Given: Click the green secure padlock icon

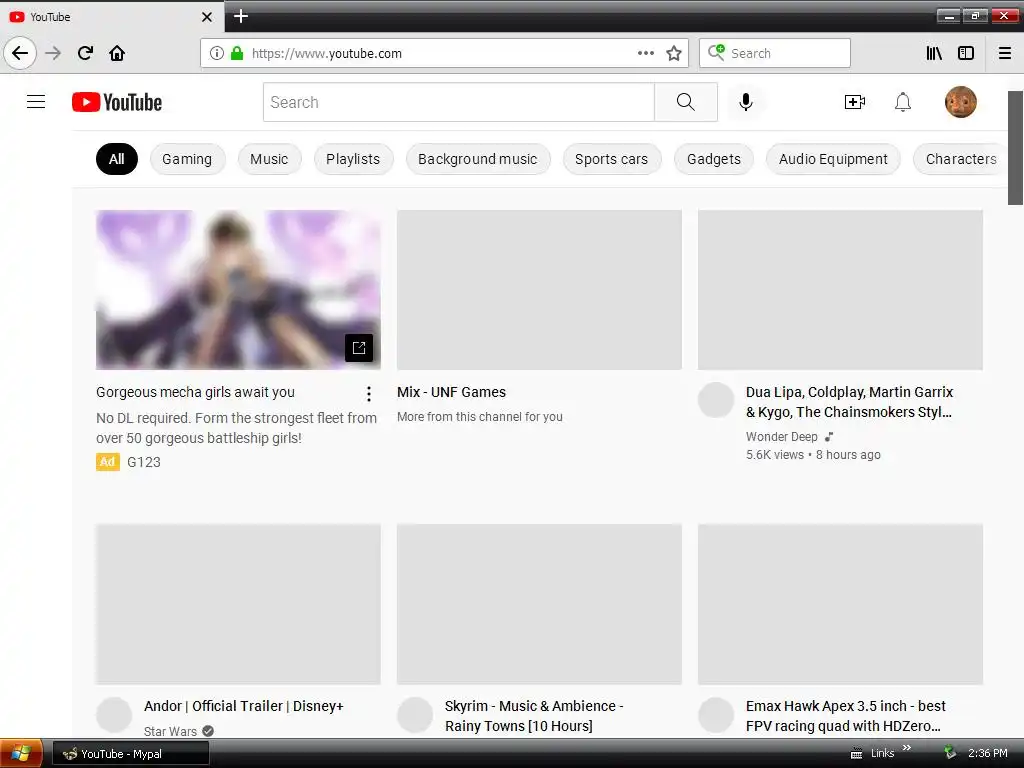Looking at the screenshot, I should 237,54.
